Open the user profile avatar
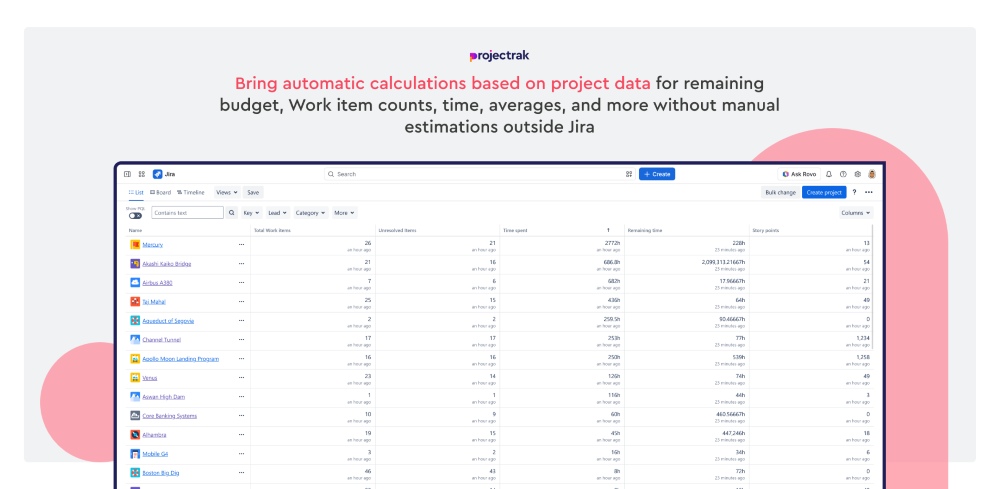Screen dimensions: 1000x489 coord(872,174)
